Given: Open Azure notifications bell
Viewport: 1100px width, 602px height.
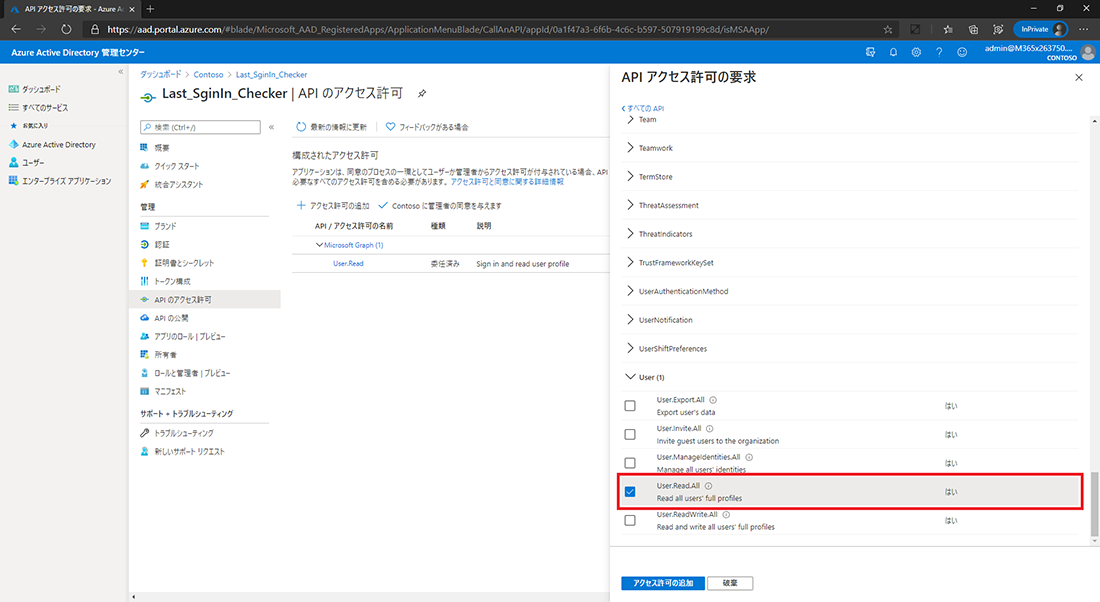Looking at the screenshot, I should pyautogui.click(x=893, y=53).
